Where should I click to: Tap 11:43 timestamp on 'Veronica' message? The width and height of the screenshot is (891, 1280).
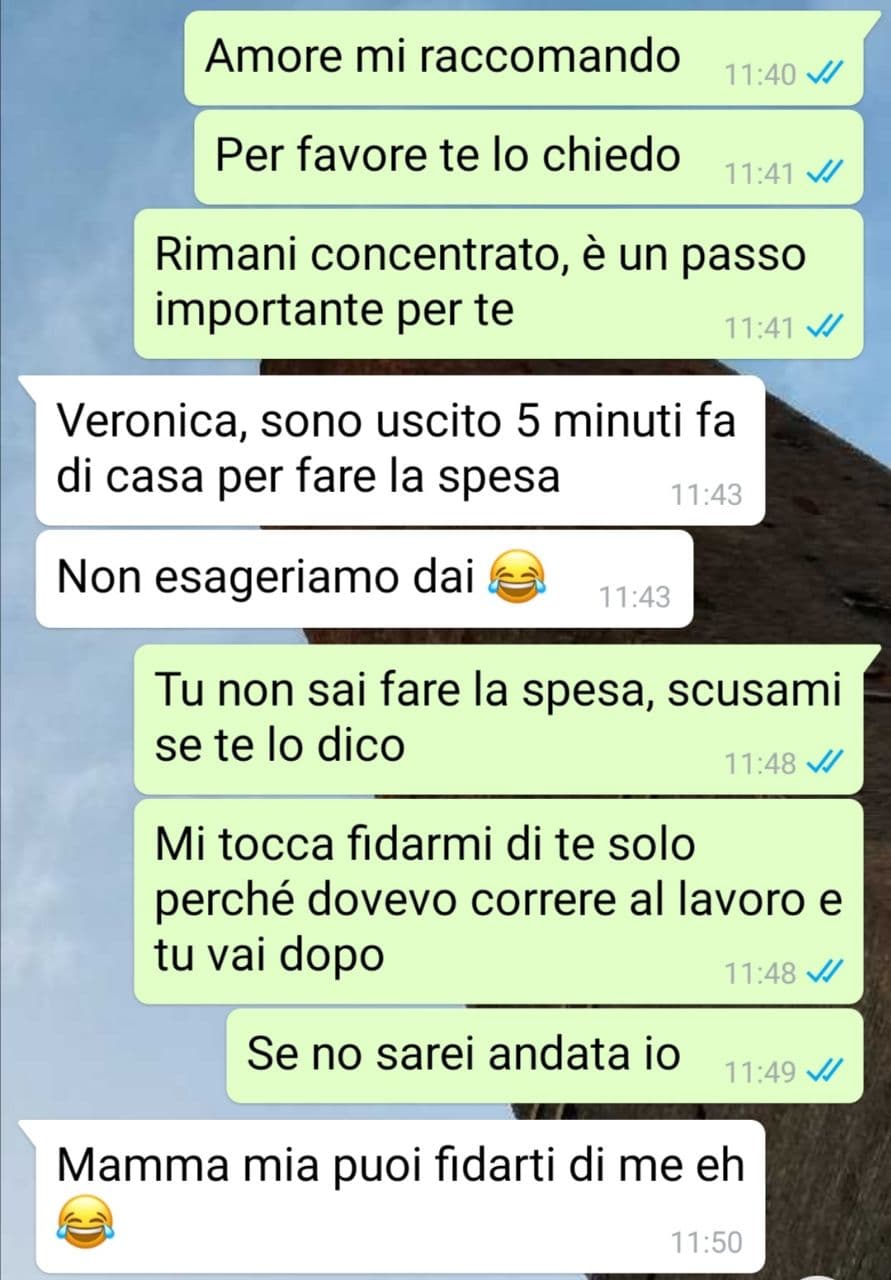707,493
